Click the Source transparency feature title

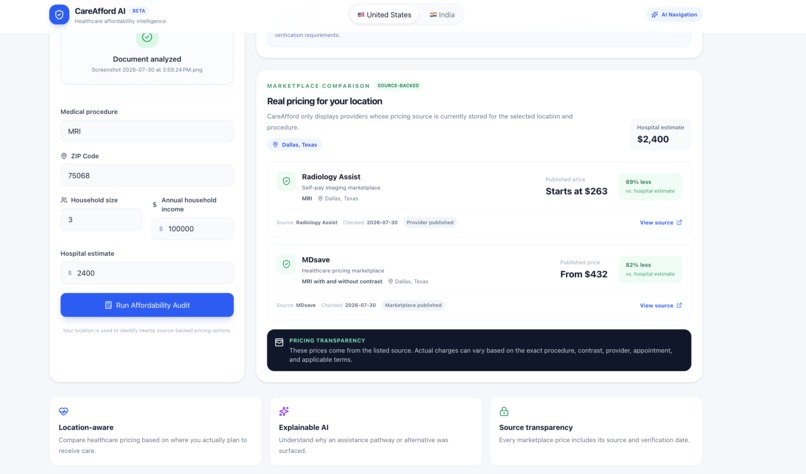[x=536, y=427]
